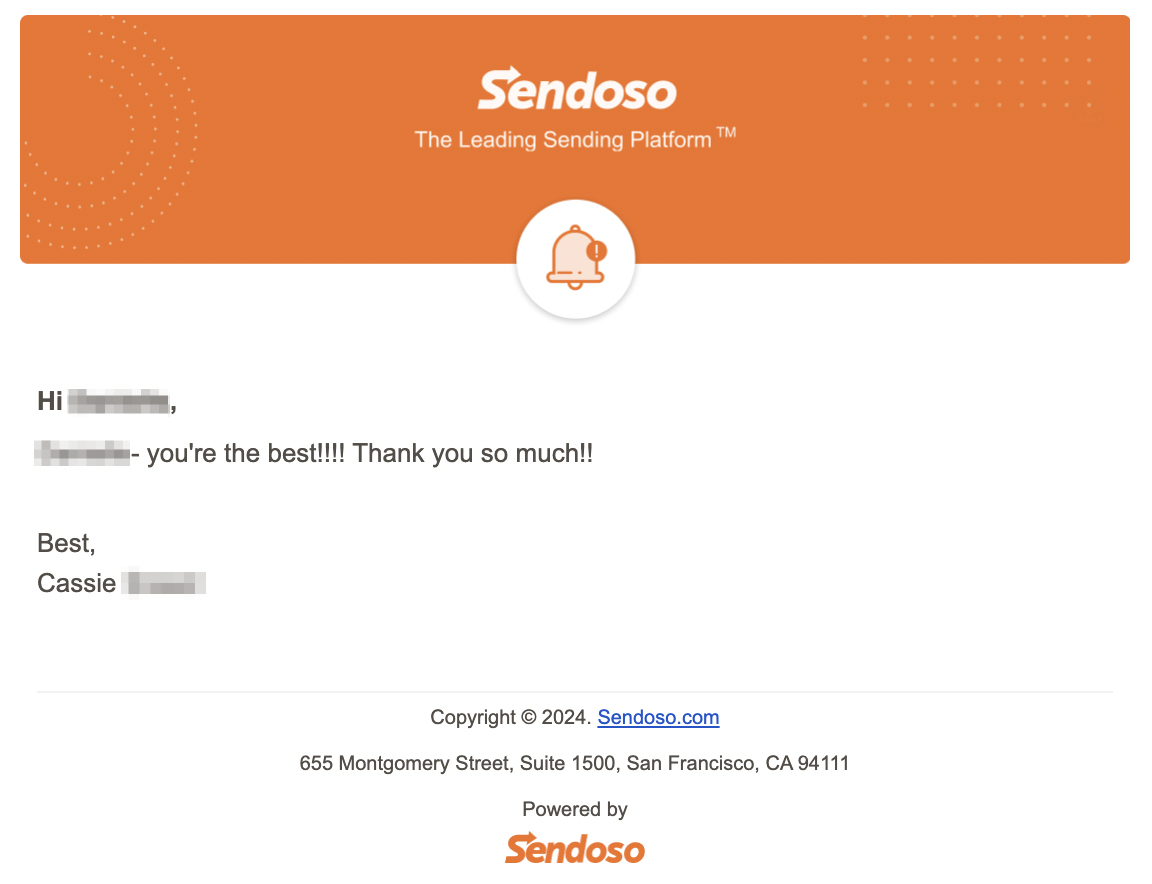Click the horizontal divider above the footer
Viewport: 1152px width, 884px height.
click(x=575, y=691)
